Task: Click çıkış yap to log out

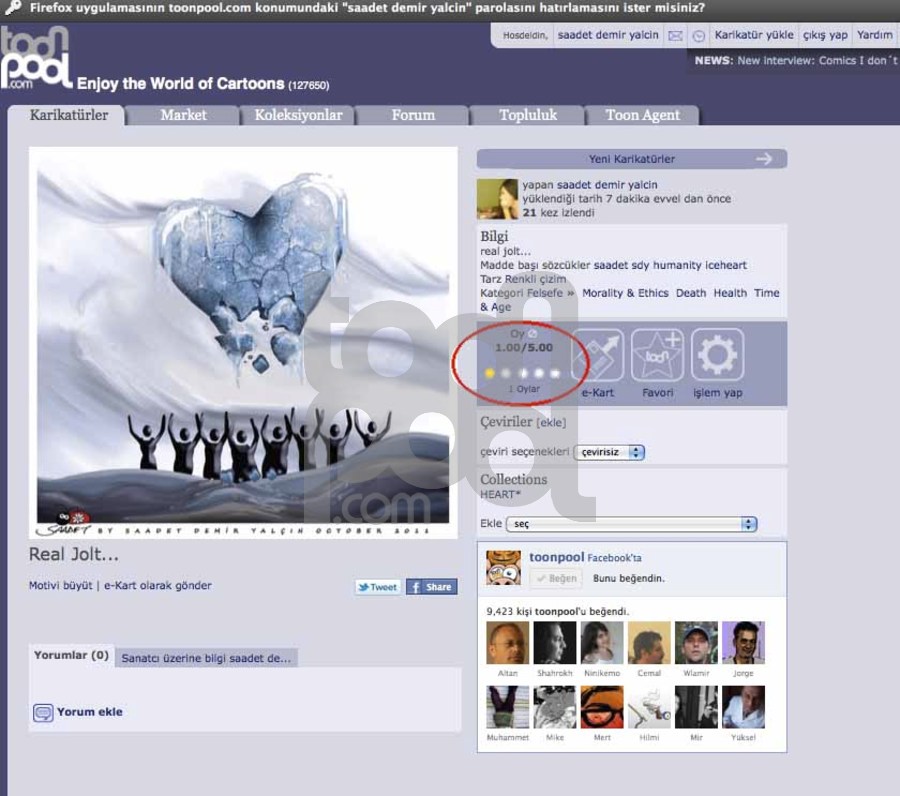Action: click(825, 35)
